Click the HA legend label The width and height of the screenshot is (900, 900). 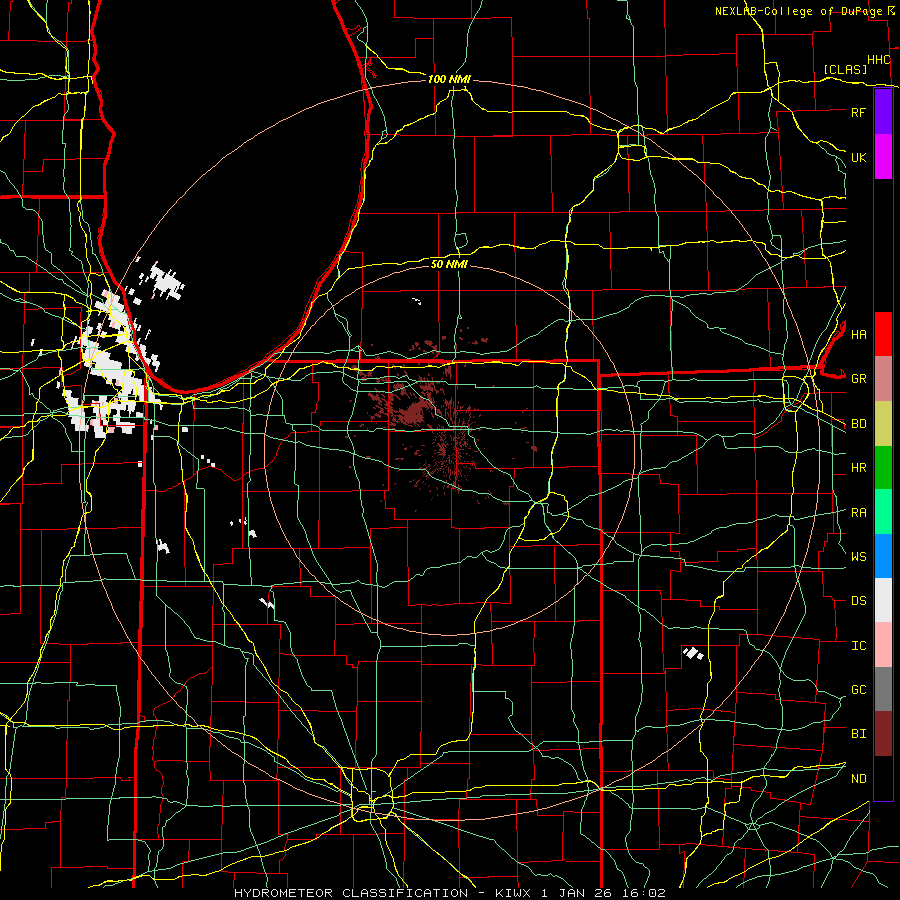click(858, 335)
